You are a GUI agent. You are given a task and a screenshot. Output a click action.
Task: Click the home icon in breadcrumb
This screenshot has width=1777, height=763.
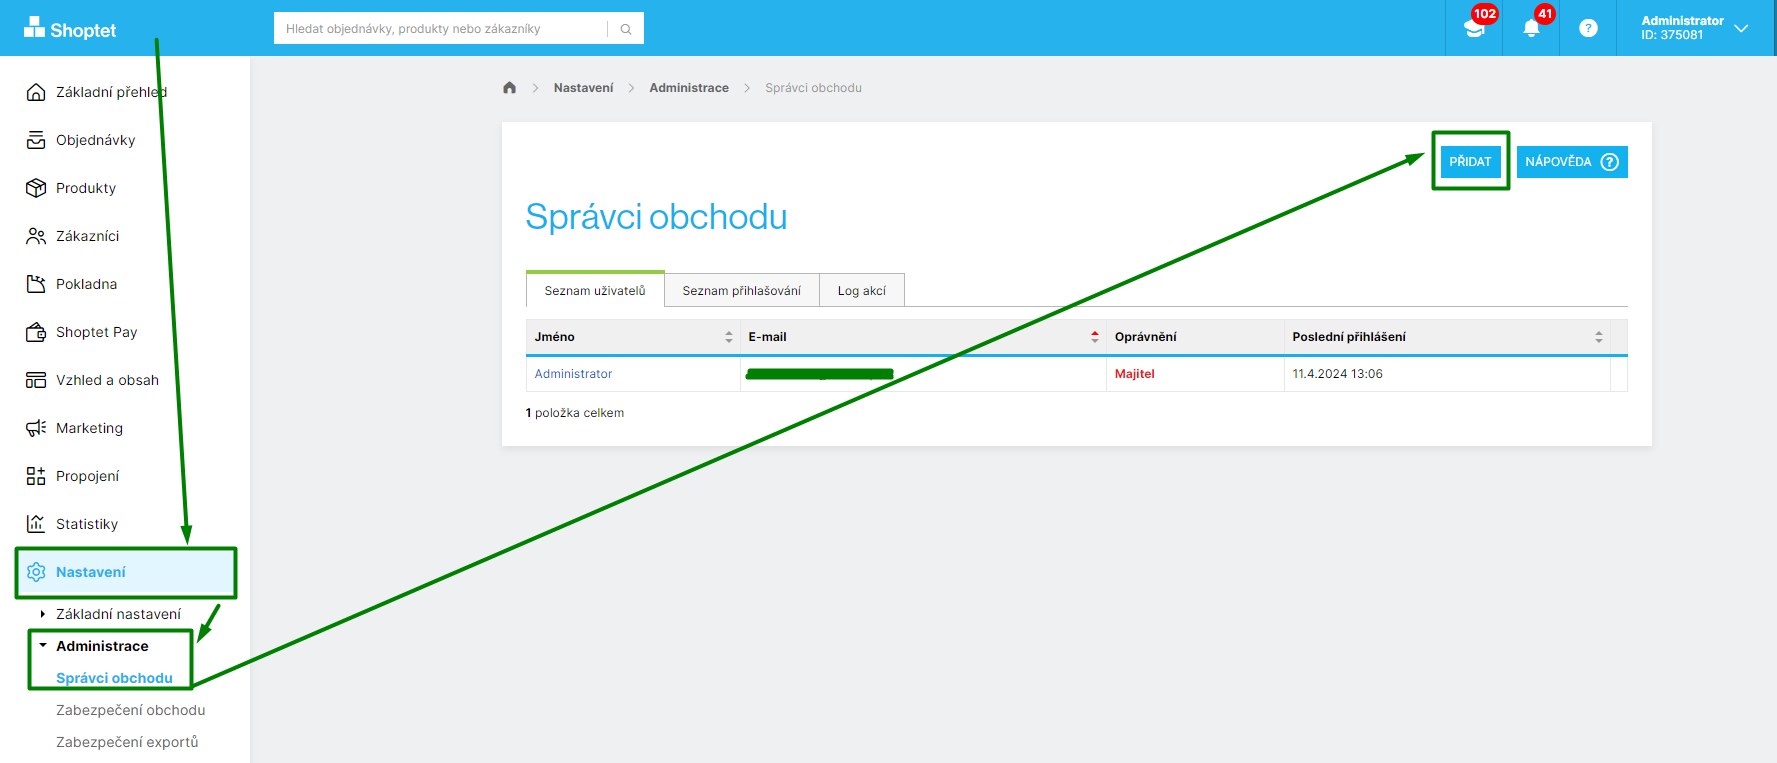(x=509, y=88)
